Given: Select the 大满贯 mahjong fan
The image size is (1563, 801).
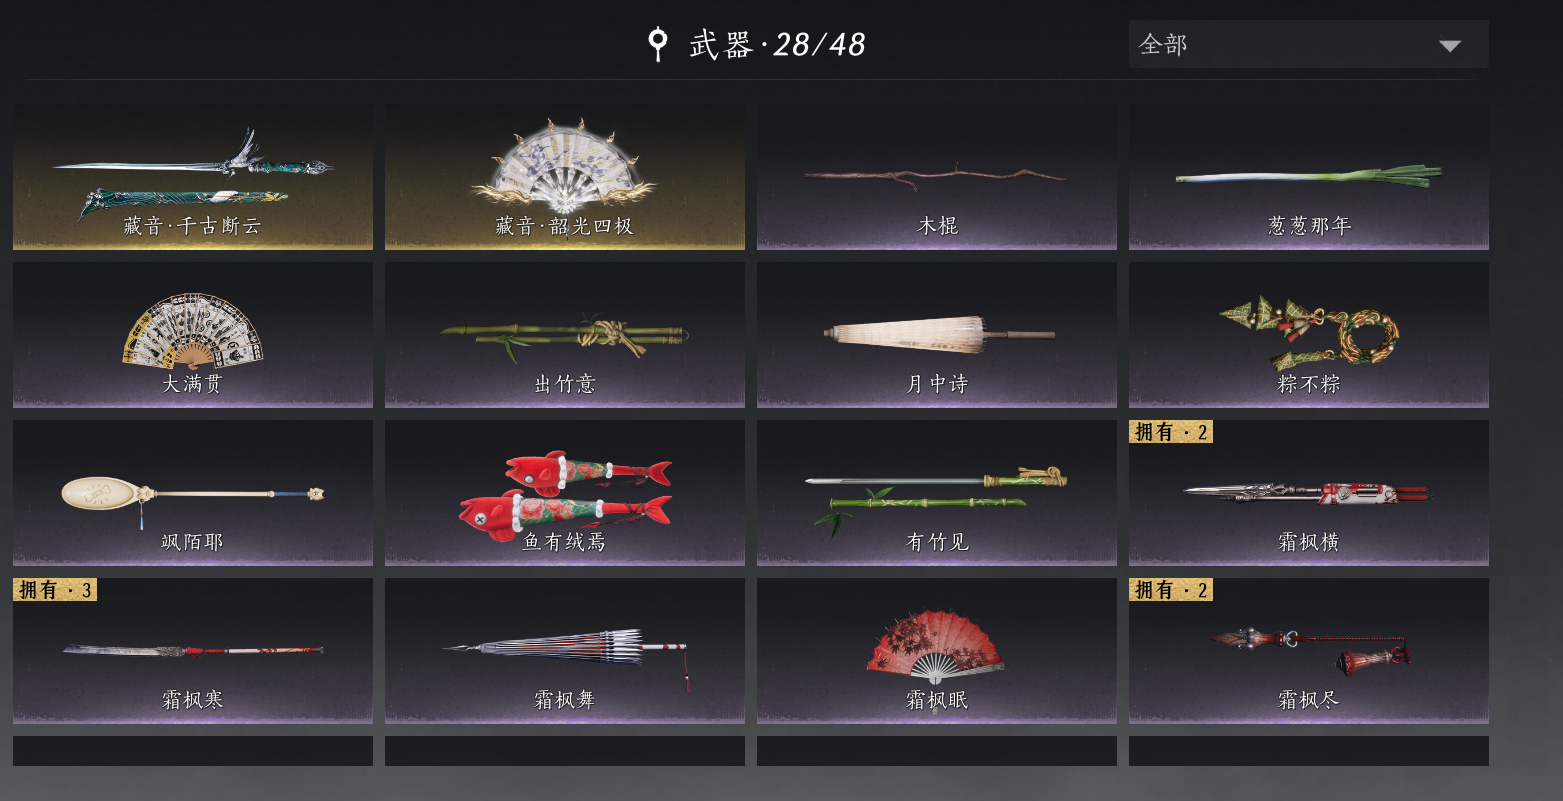Looking at the screenshot, I should coord(193,335).
